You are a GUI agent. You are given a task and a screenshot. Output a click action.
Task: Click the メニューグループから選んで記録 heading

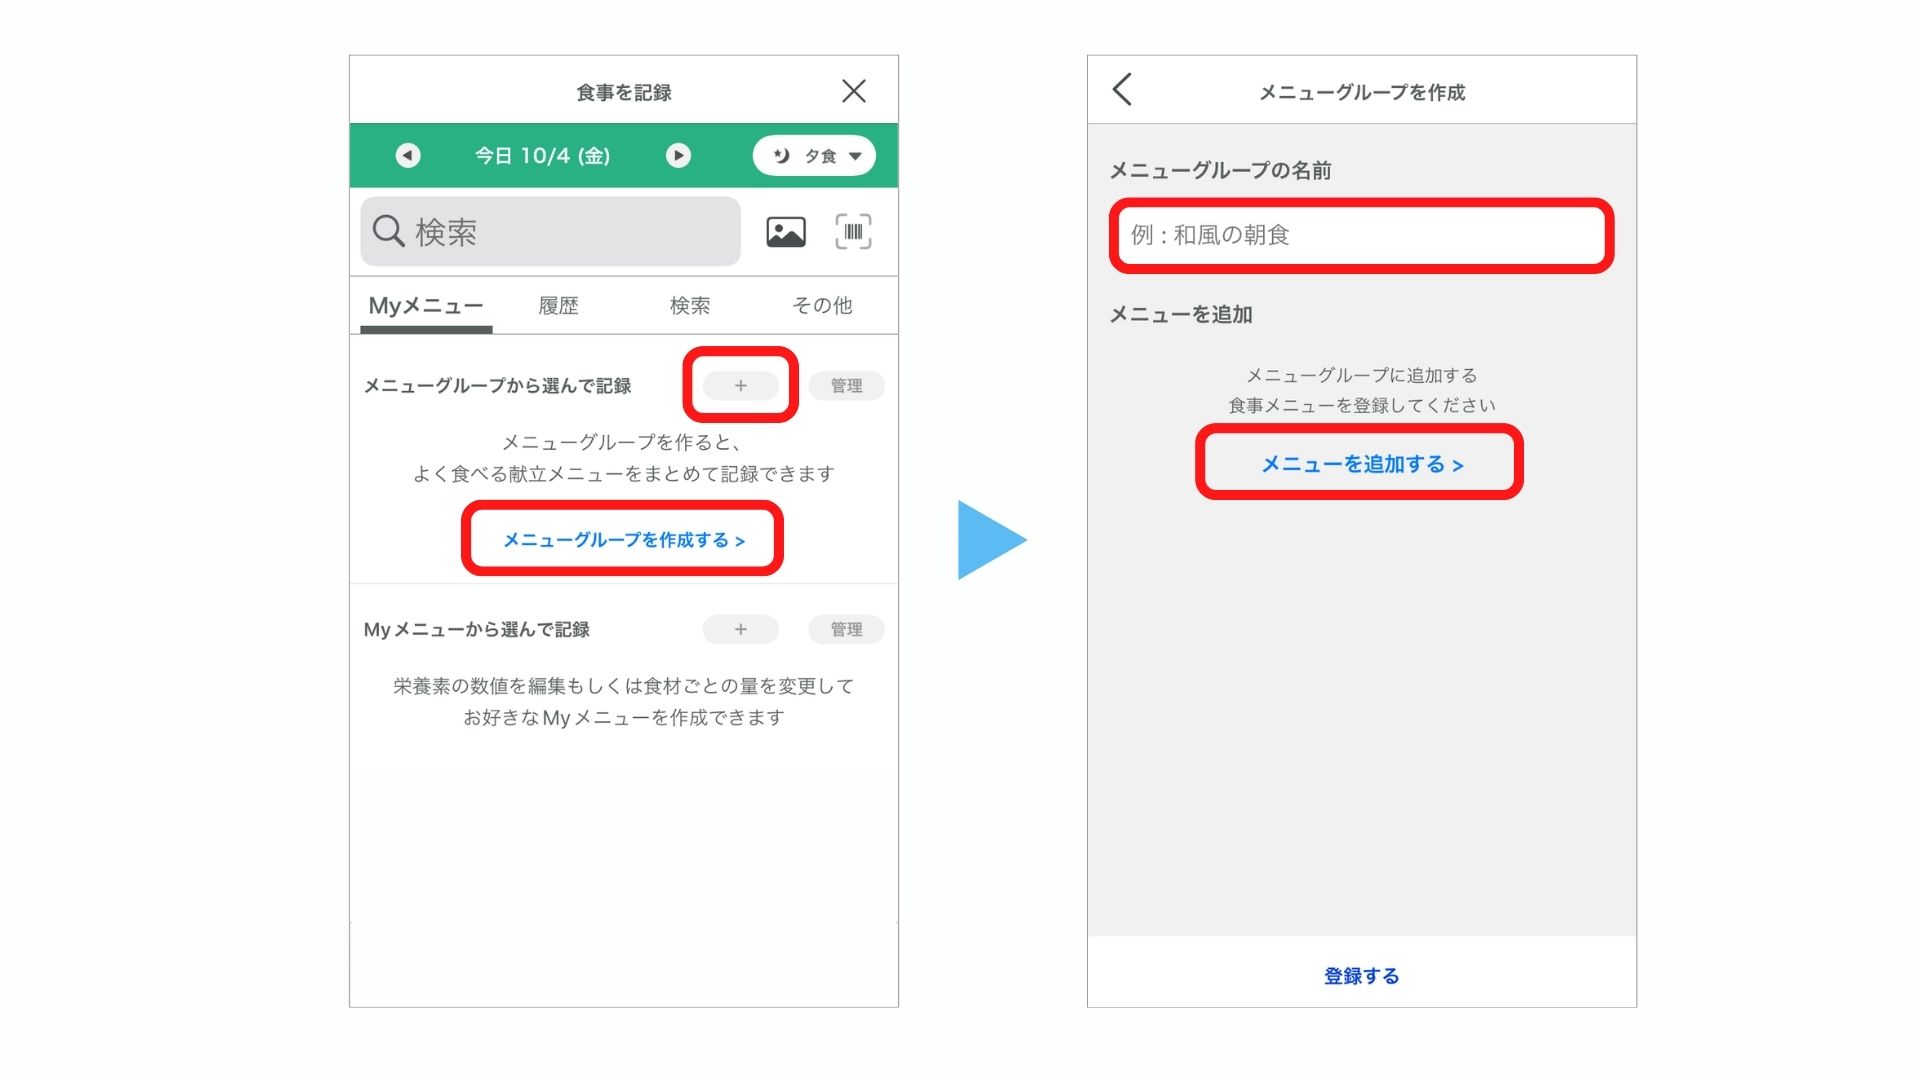point(497,386)
